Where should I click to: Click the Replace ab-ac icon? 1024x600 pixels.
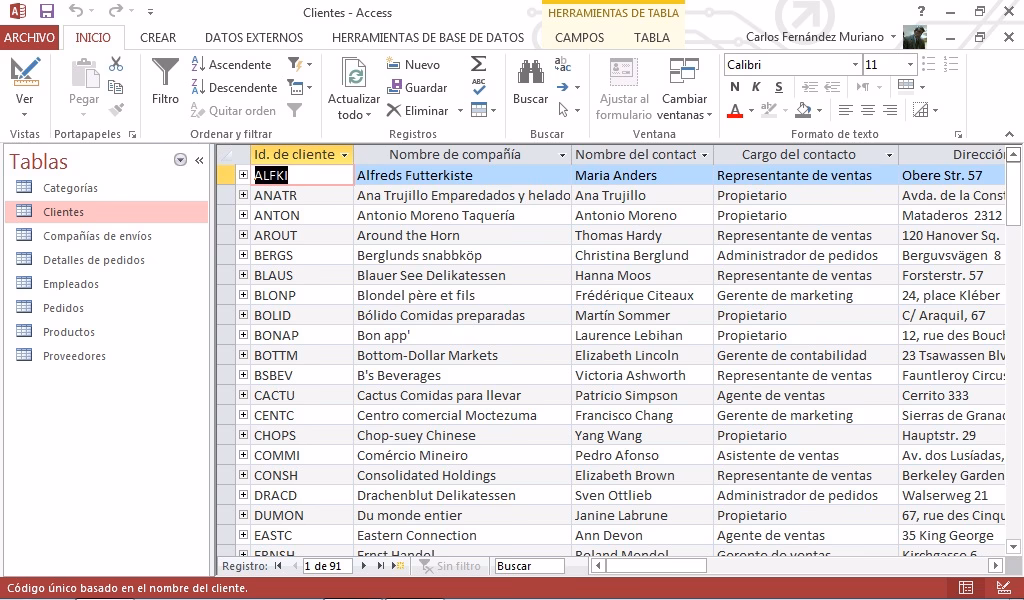(x=562, y=64)
